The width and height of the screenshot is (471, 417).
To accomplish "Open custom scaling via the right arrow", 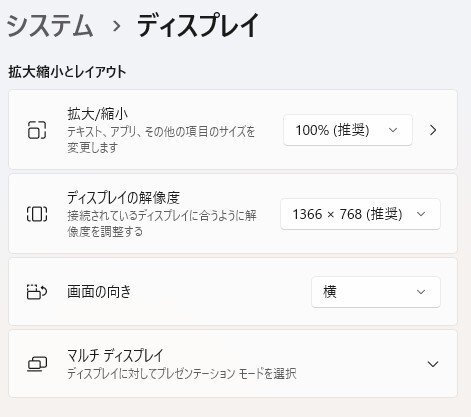I will 433,130.
